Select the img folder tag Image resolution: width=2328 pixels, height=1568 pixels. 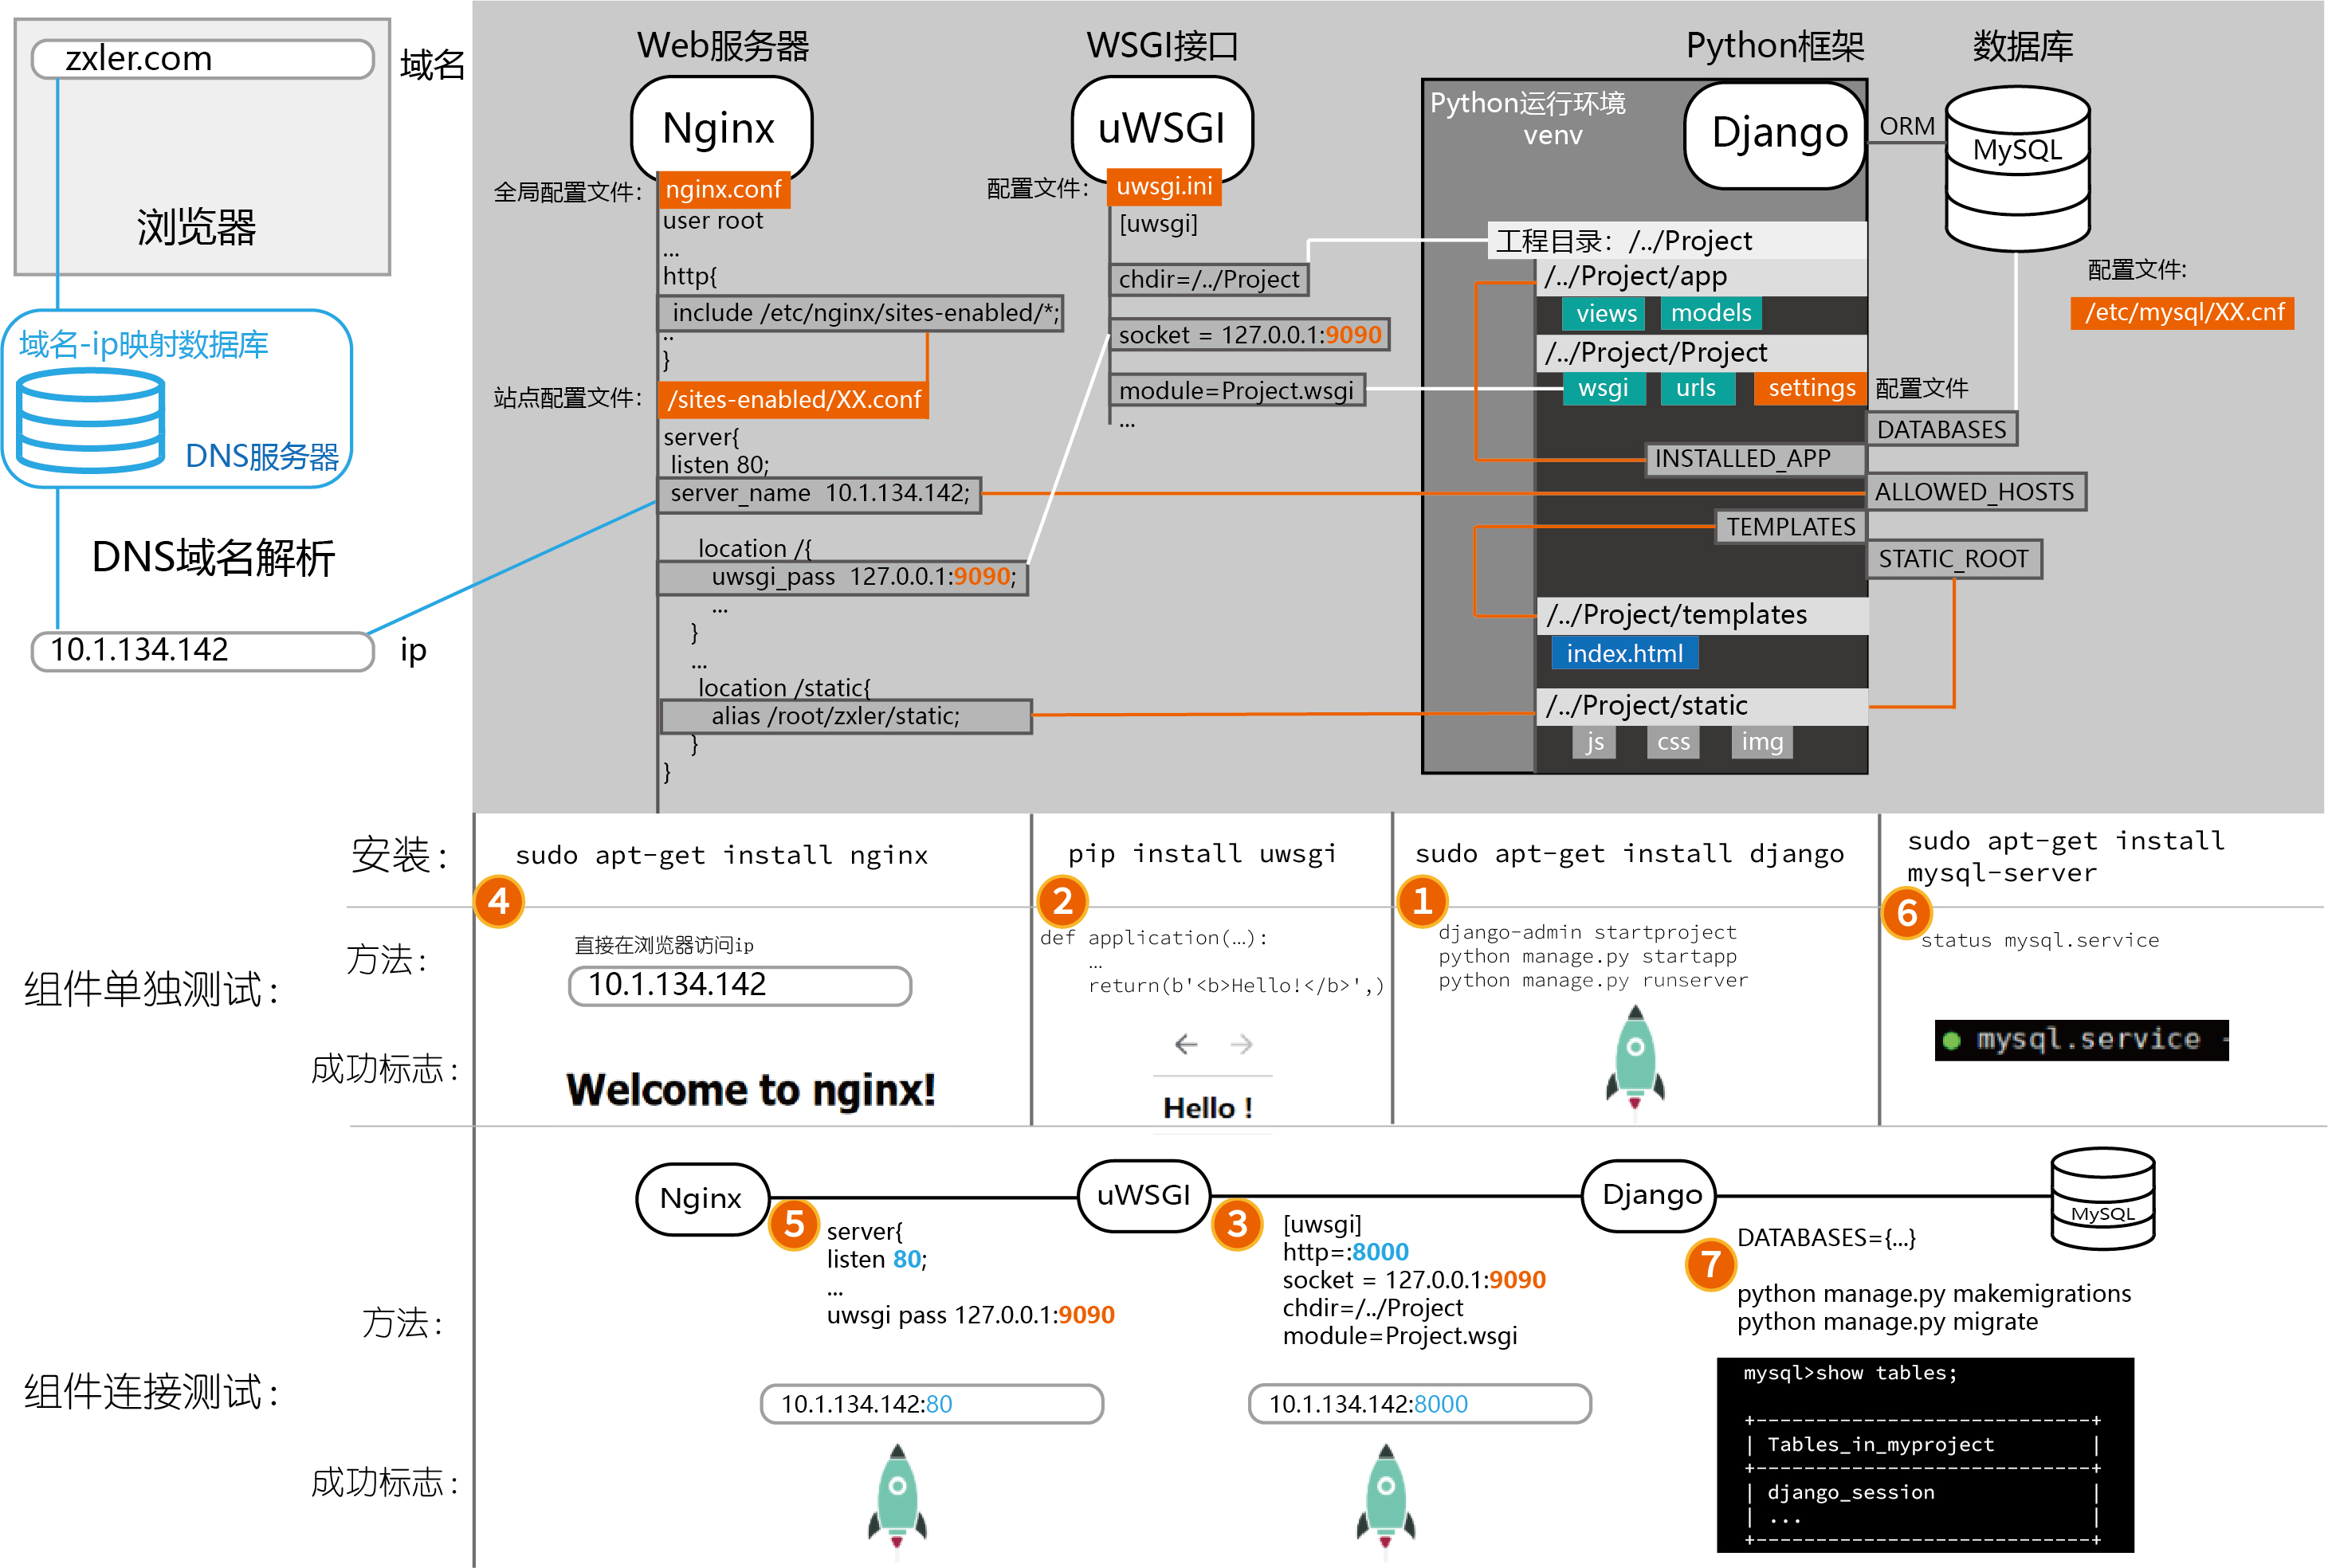[x=1762, y=742]
